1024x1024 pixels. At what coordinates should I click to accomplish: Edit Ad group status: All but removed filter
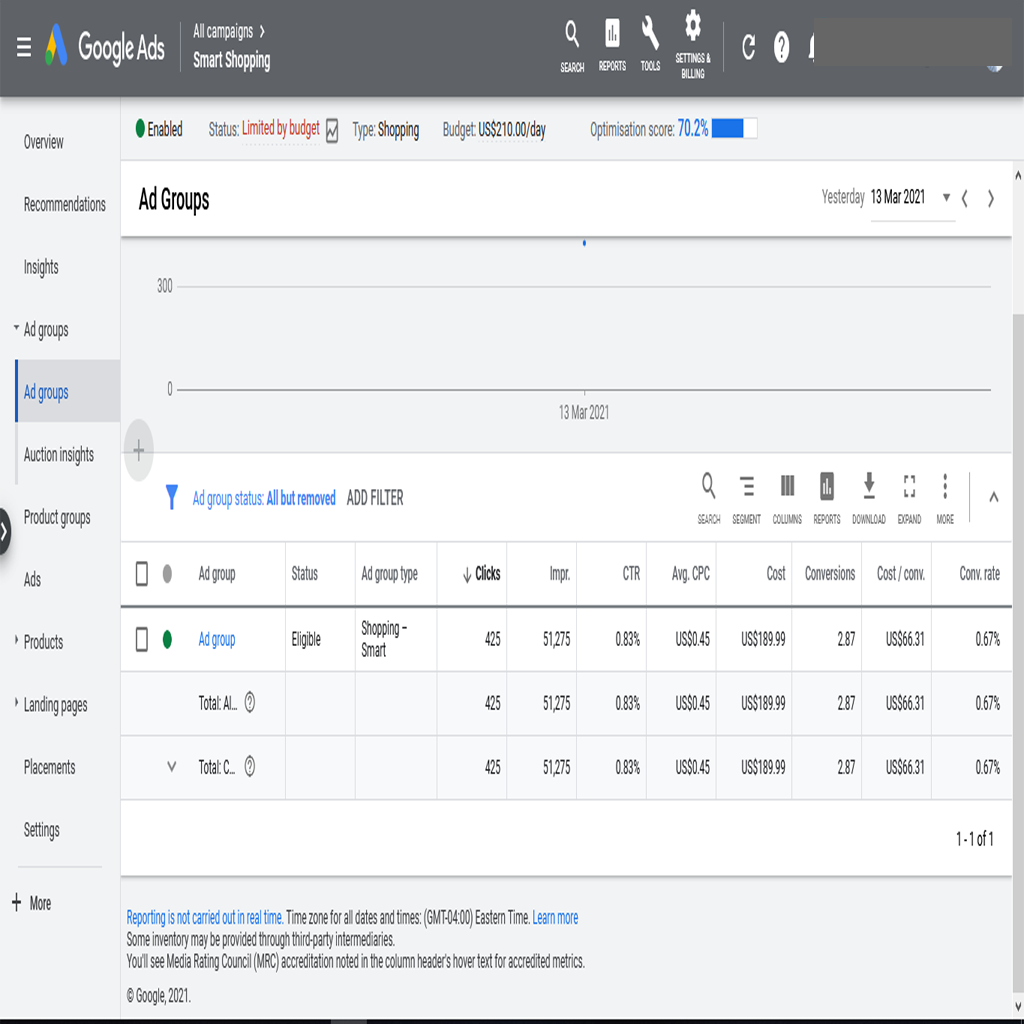[264, 498]
